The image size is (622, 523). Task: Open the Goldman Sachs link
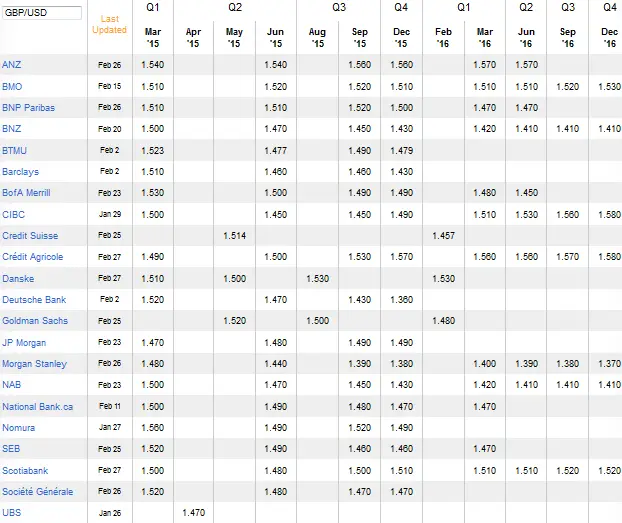(x=35, y=321)
